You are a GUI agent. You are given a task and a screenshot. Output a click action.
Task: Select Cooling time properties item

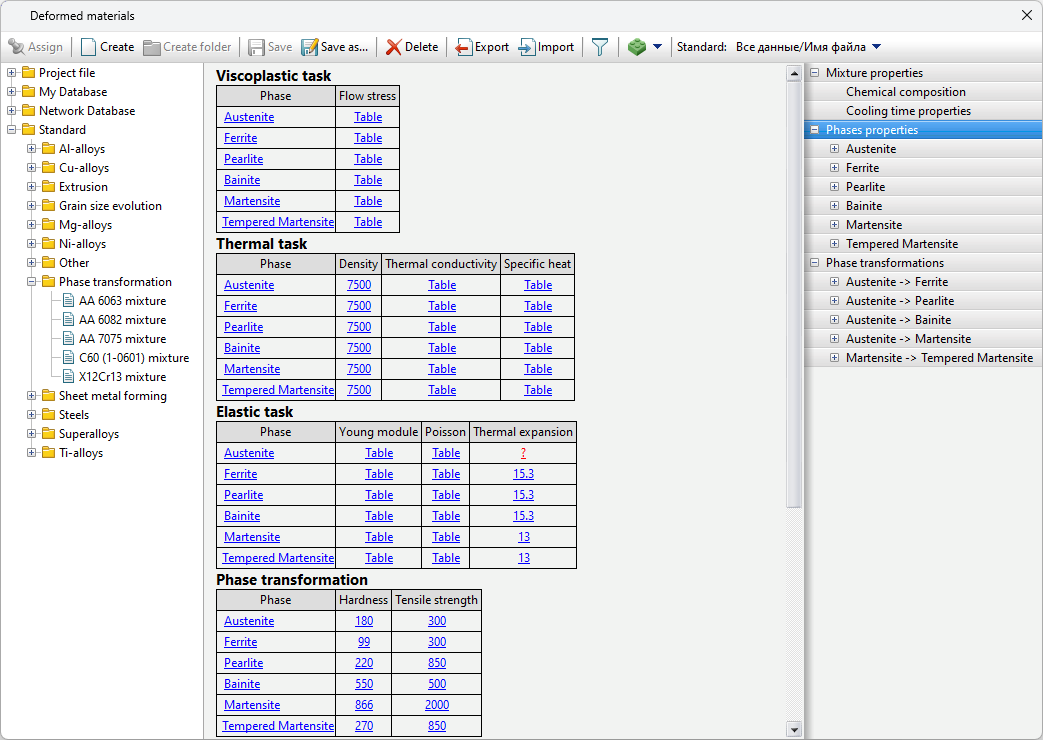click(x=908, y=111)
